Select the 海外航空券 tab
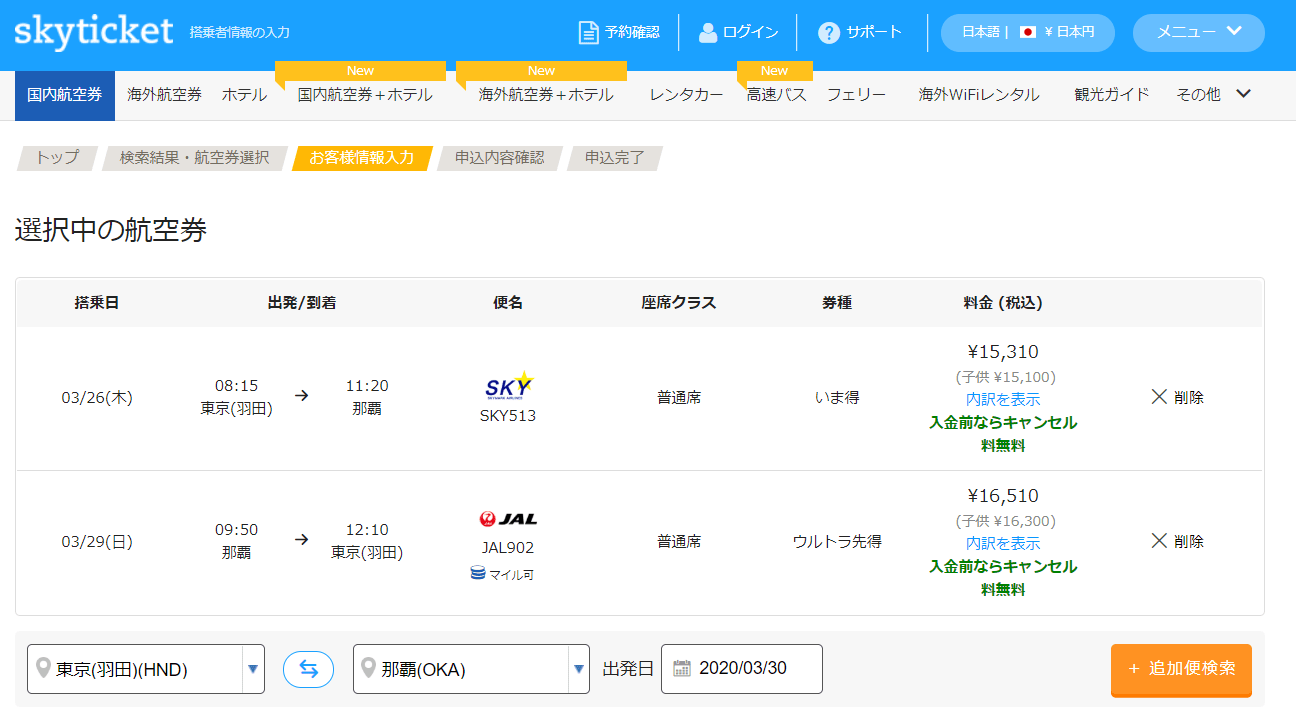The width and height of the screenshot is (1296, 720). pyautogui.click(x=164, y=95)
